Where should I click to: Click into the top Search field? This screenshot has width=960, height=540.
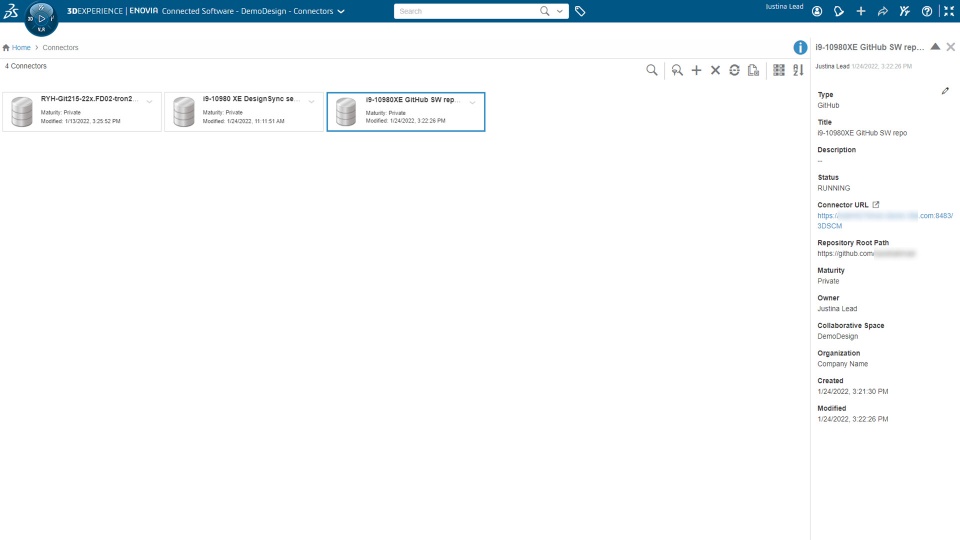point(465,11)
